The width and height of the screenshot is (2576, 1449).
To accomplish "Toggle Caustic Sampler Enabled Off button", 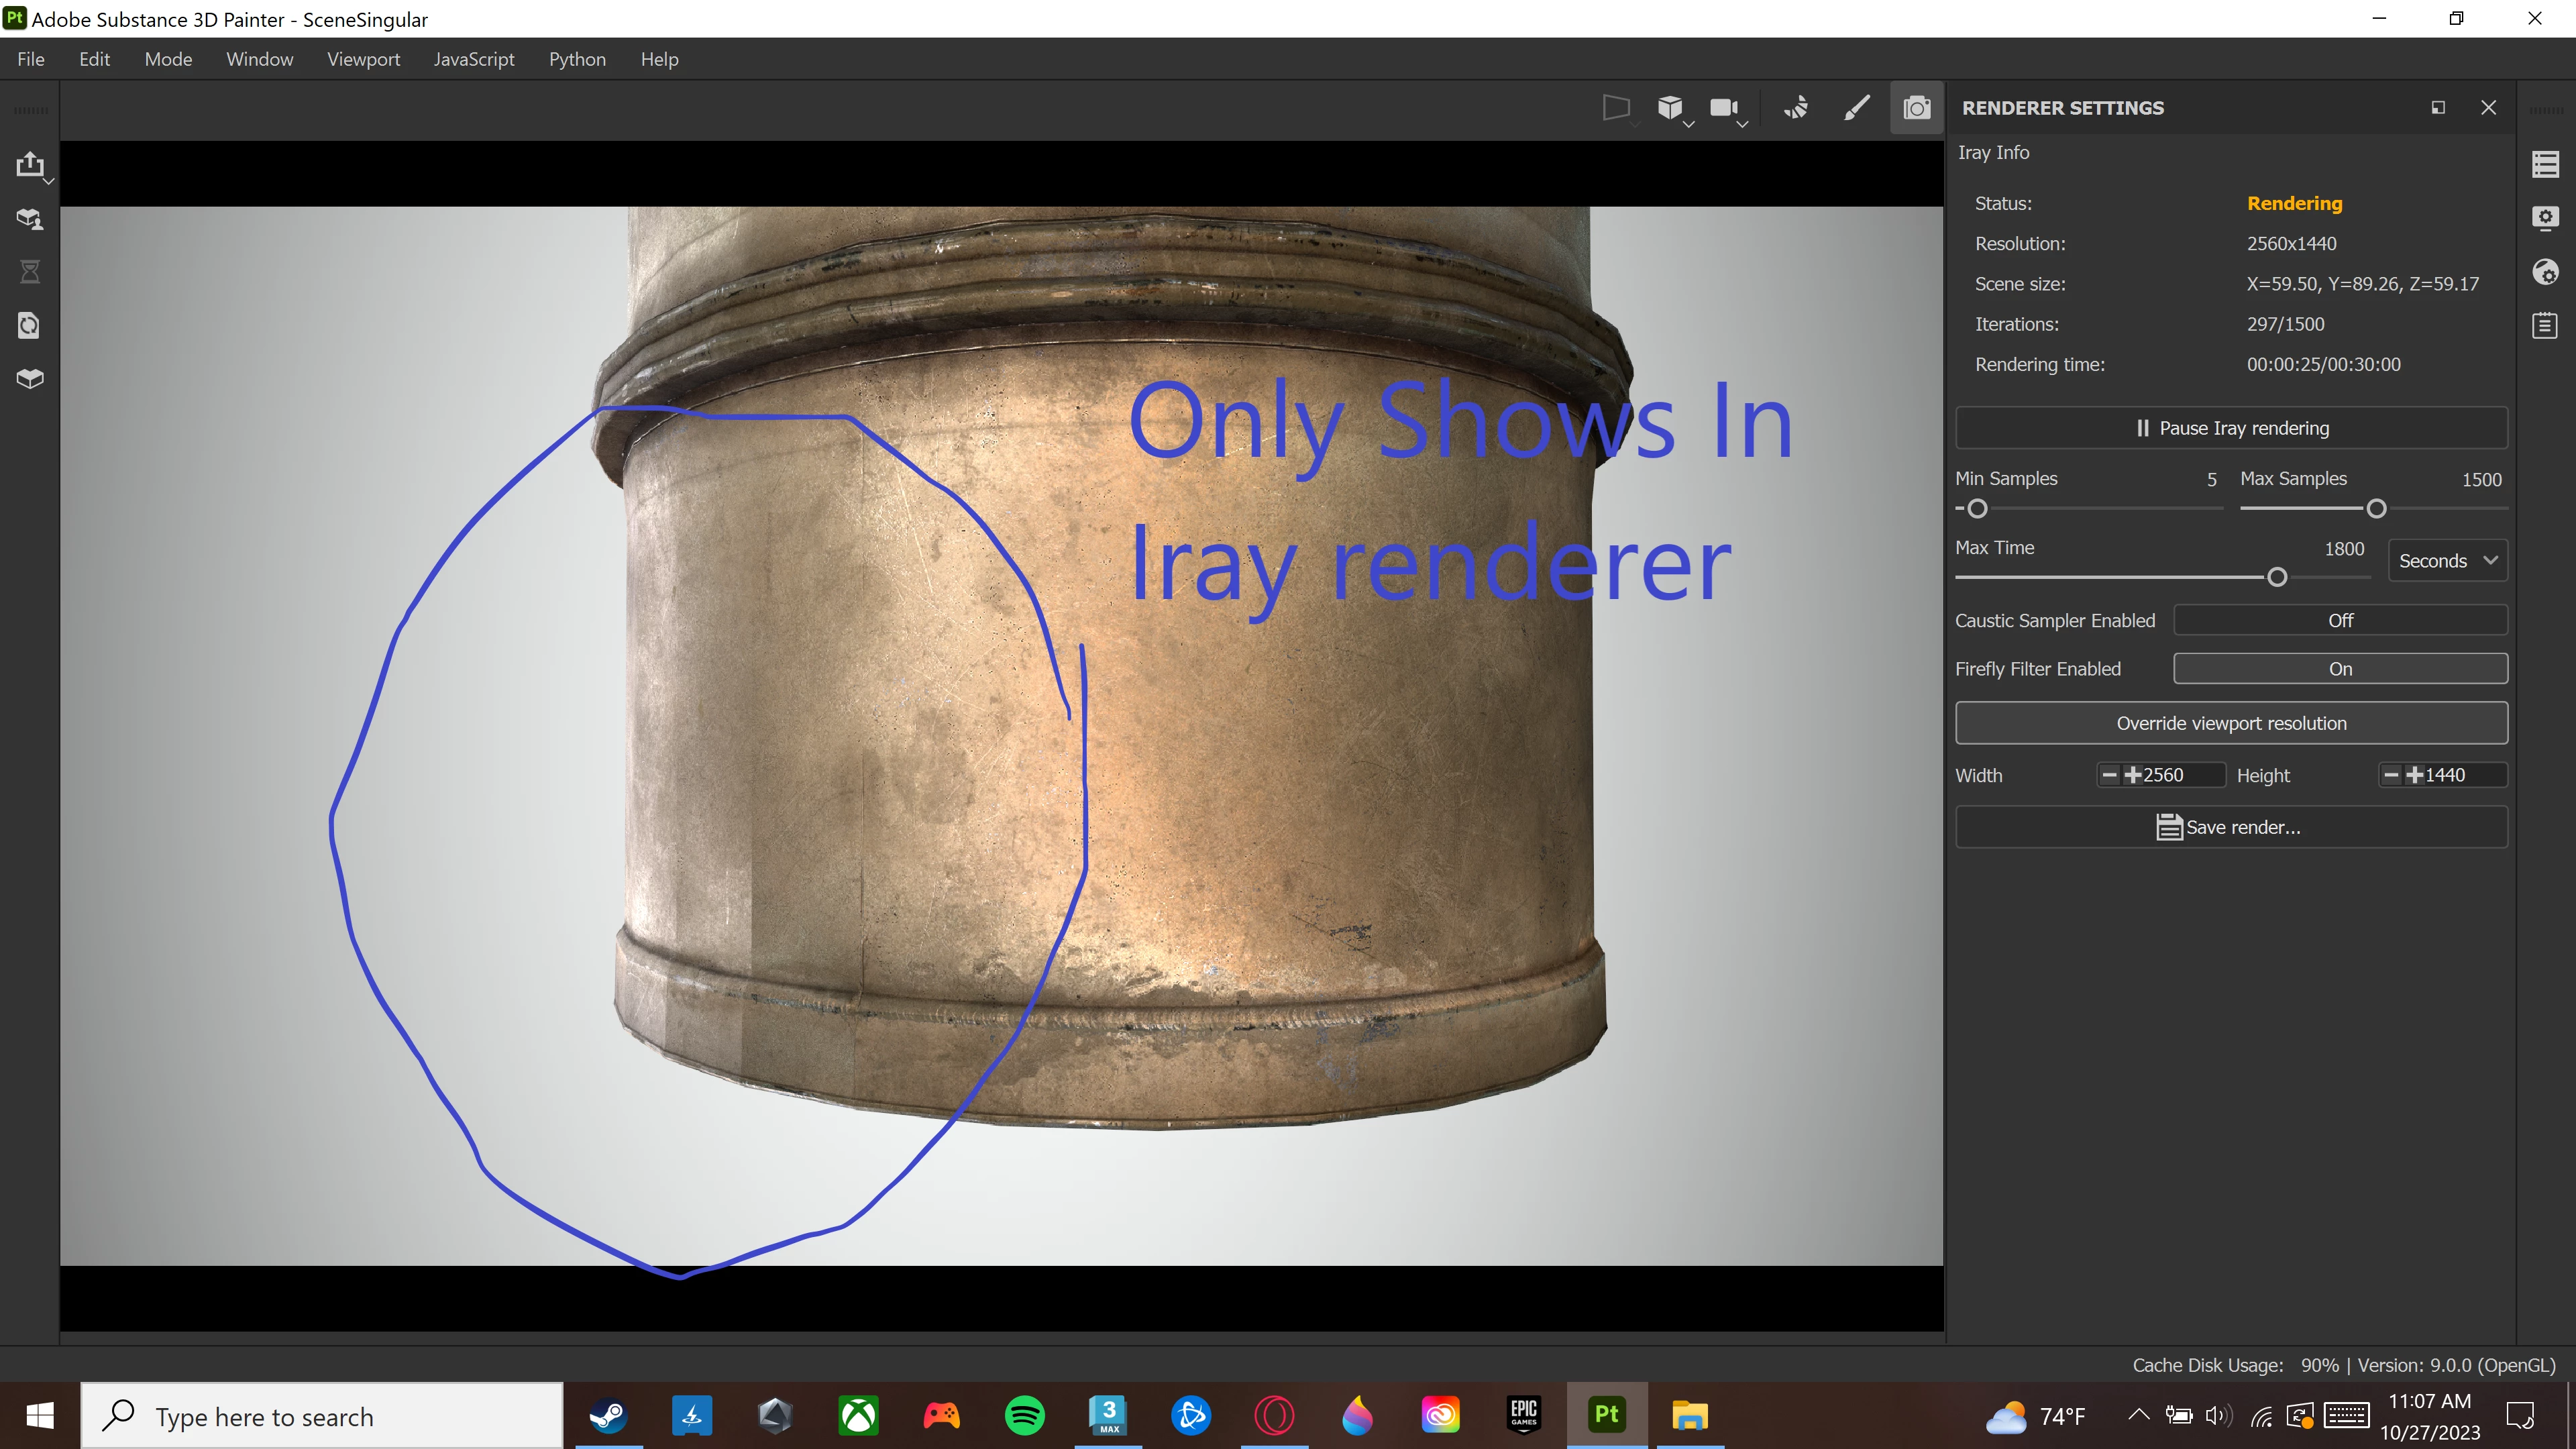I will point(2339,620).
